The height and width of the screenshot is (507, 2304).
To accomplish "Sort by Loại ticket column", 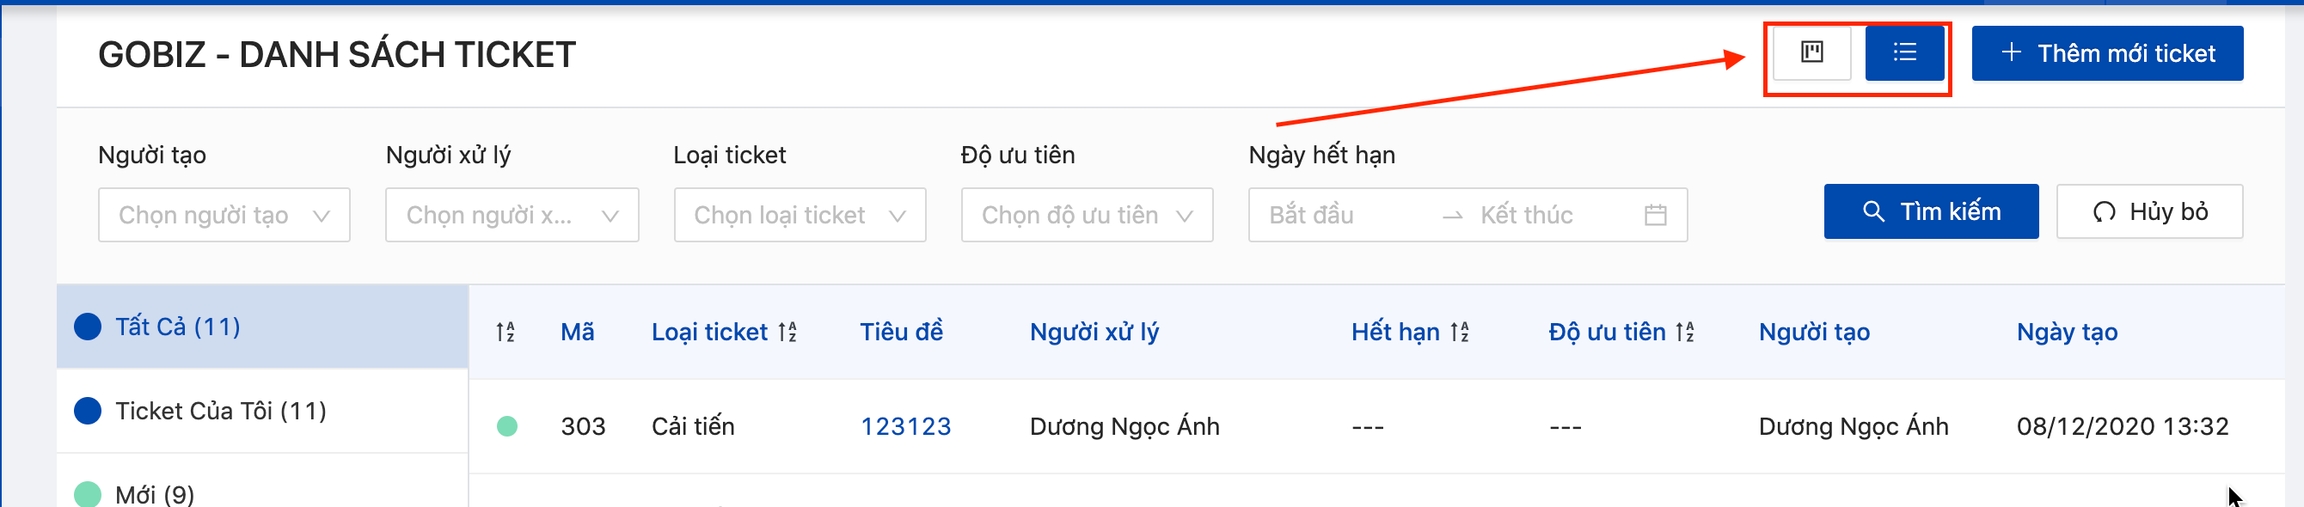I will (x=788, y=332).
